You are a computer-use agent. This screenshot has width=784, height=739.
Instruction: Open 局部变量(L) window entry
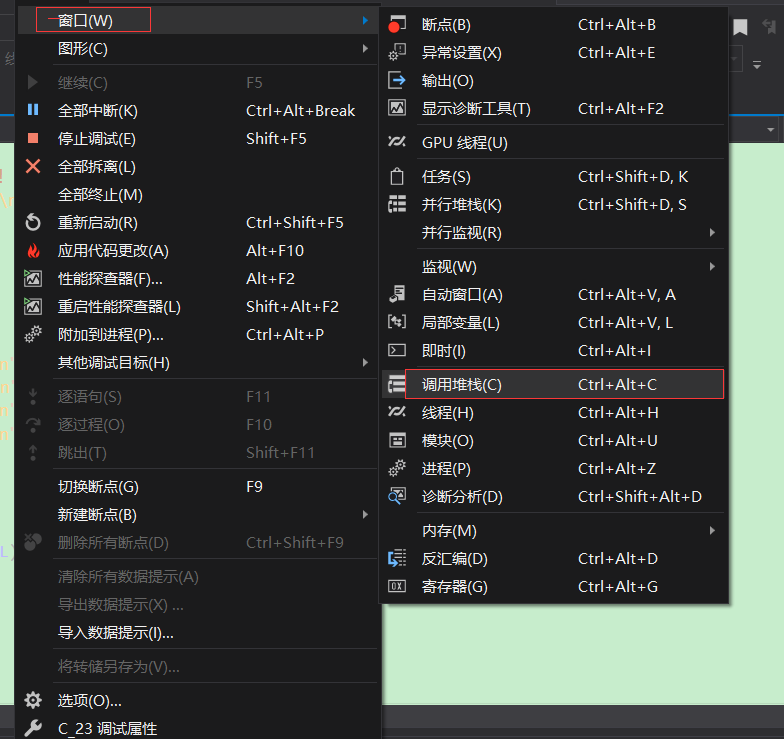pyautogui.click(x=553, y=322)
